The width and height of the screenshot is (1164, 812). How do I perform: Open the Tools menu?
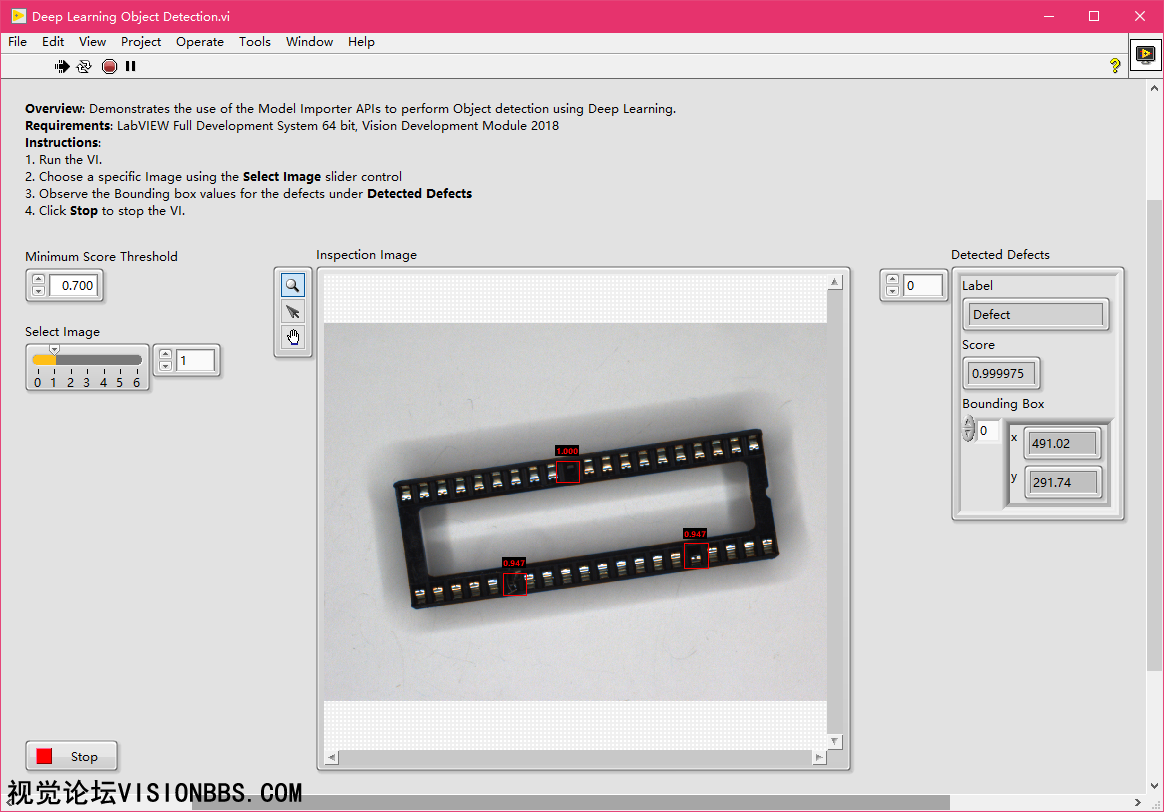click(x=254, y=42)
